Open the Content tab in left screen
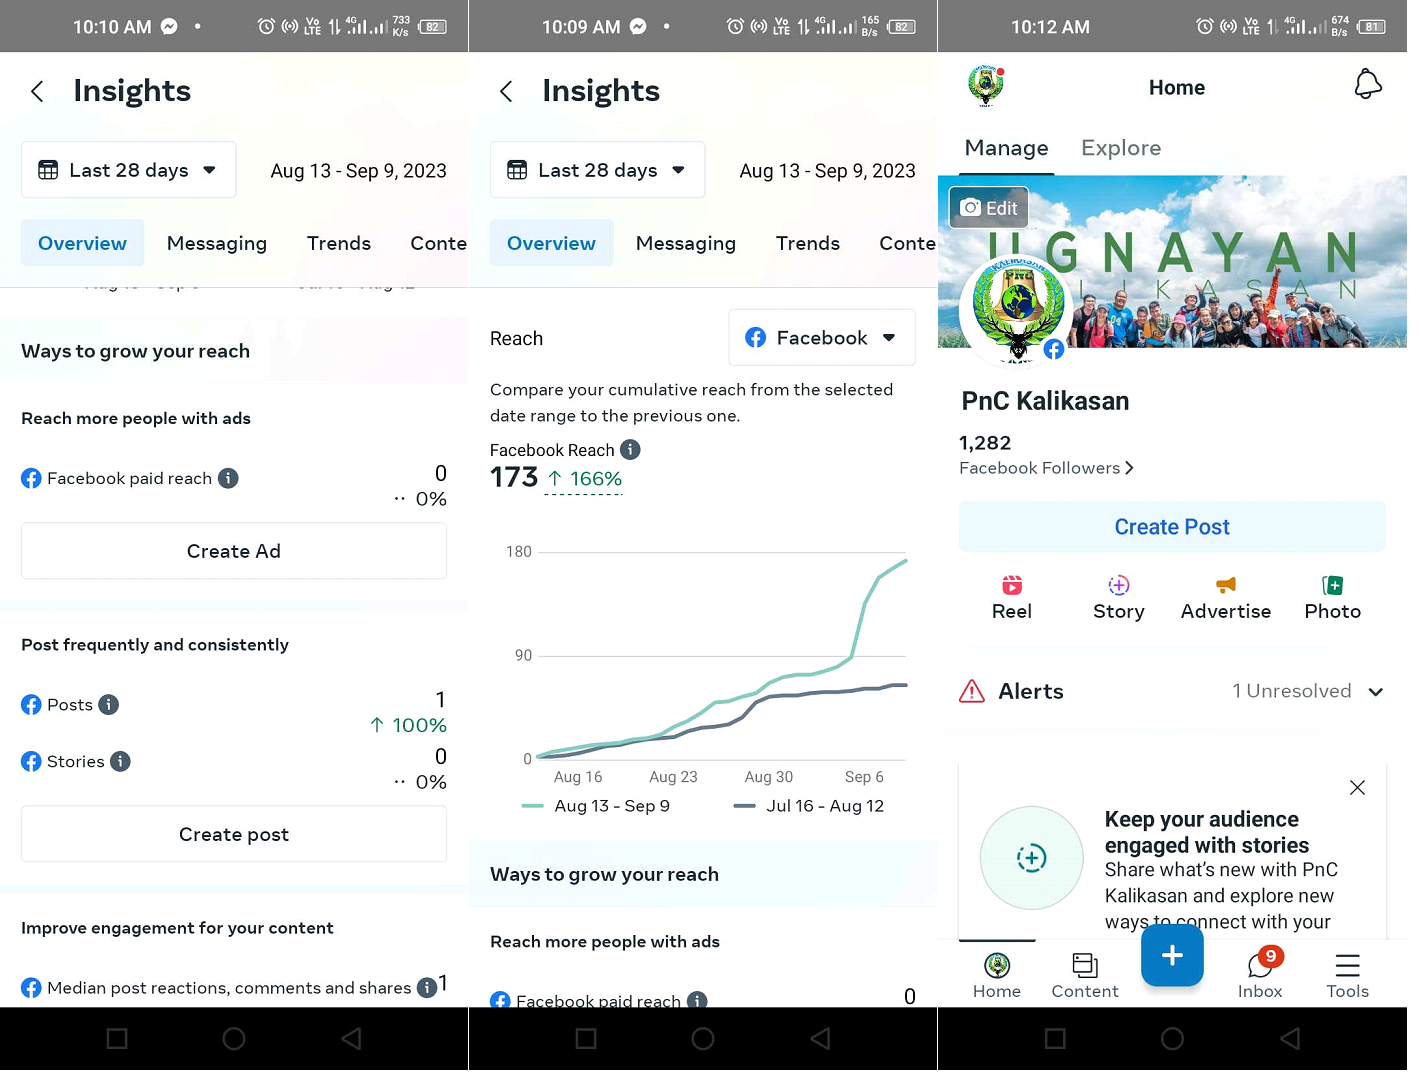Image resolution: width=1421 pixels, height=1085 pixels. pos(438,243)
